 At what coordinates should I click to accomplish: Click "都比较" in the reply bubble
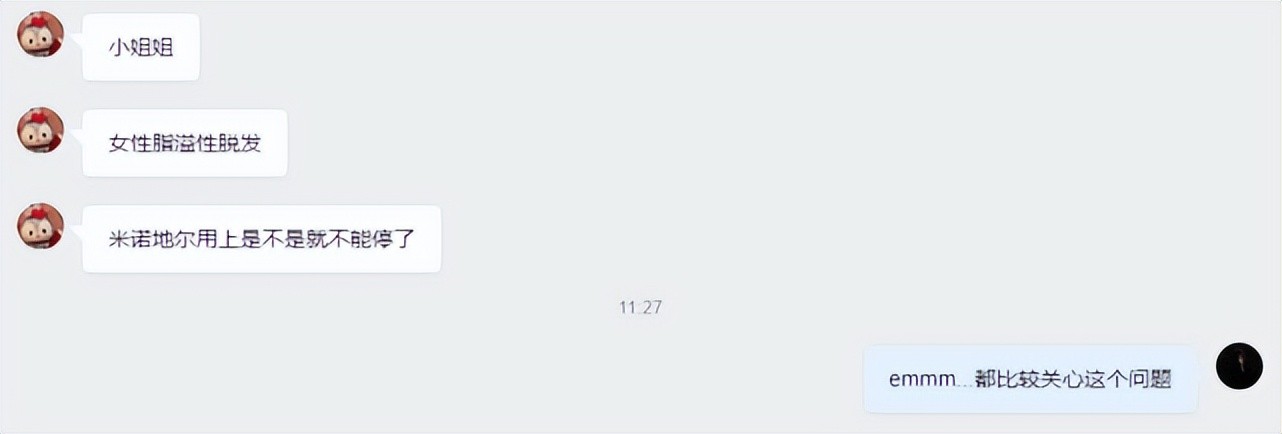point(1007,380)
